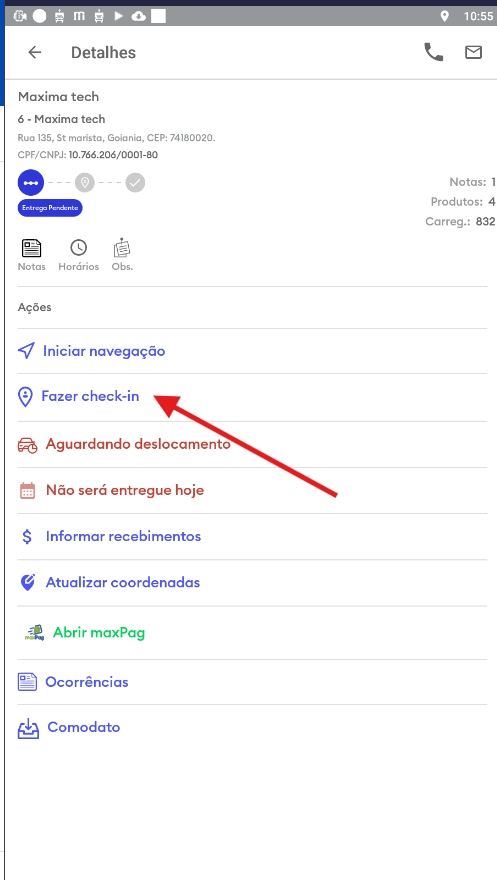The height and width of the screenshot is (880, 497).
Task: Select the map pin step in progress tracker
Action: pyautogui.click(x=85, y=182)
